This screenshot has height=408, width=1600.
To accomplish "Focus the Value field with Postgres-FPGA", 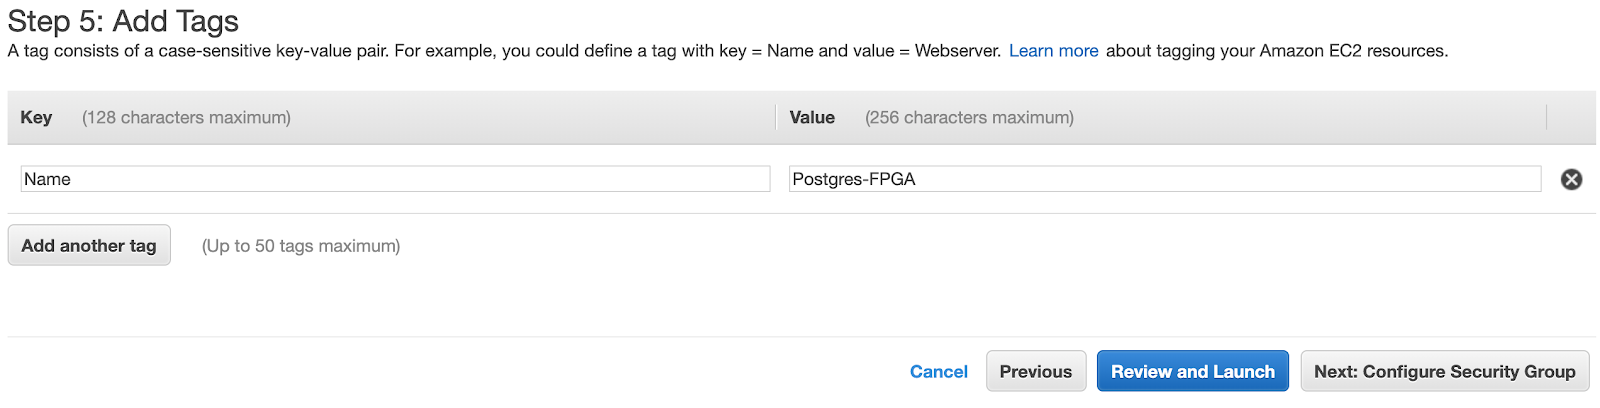I will [x=1164, y=179].
